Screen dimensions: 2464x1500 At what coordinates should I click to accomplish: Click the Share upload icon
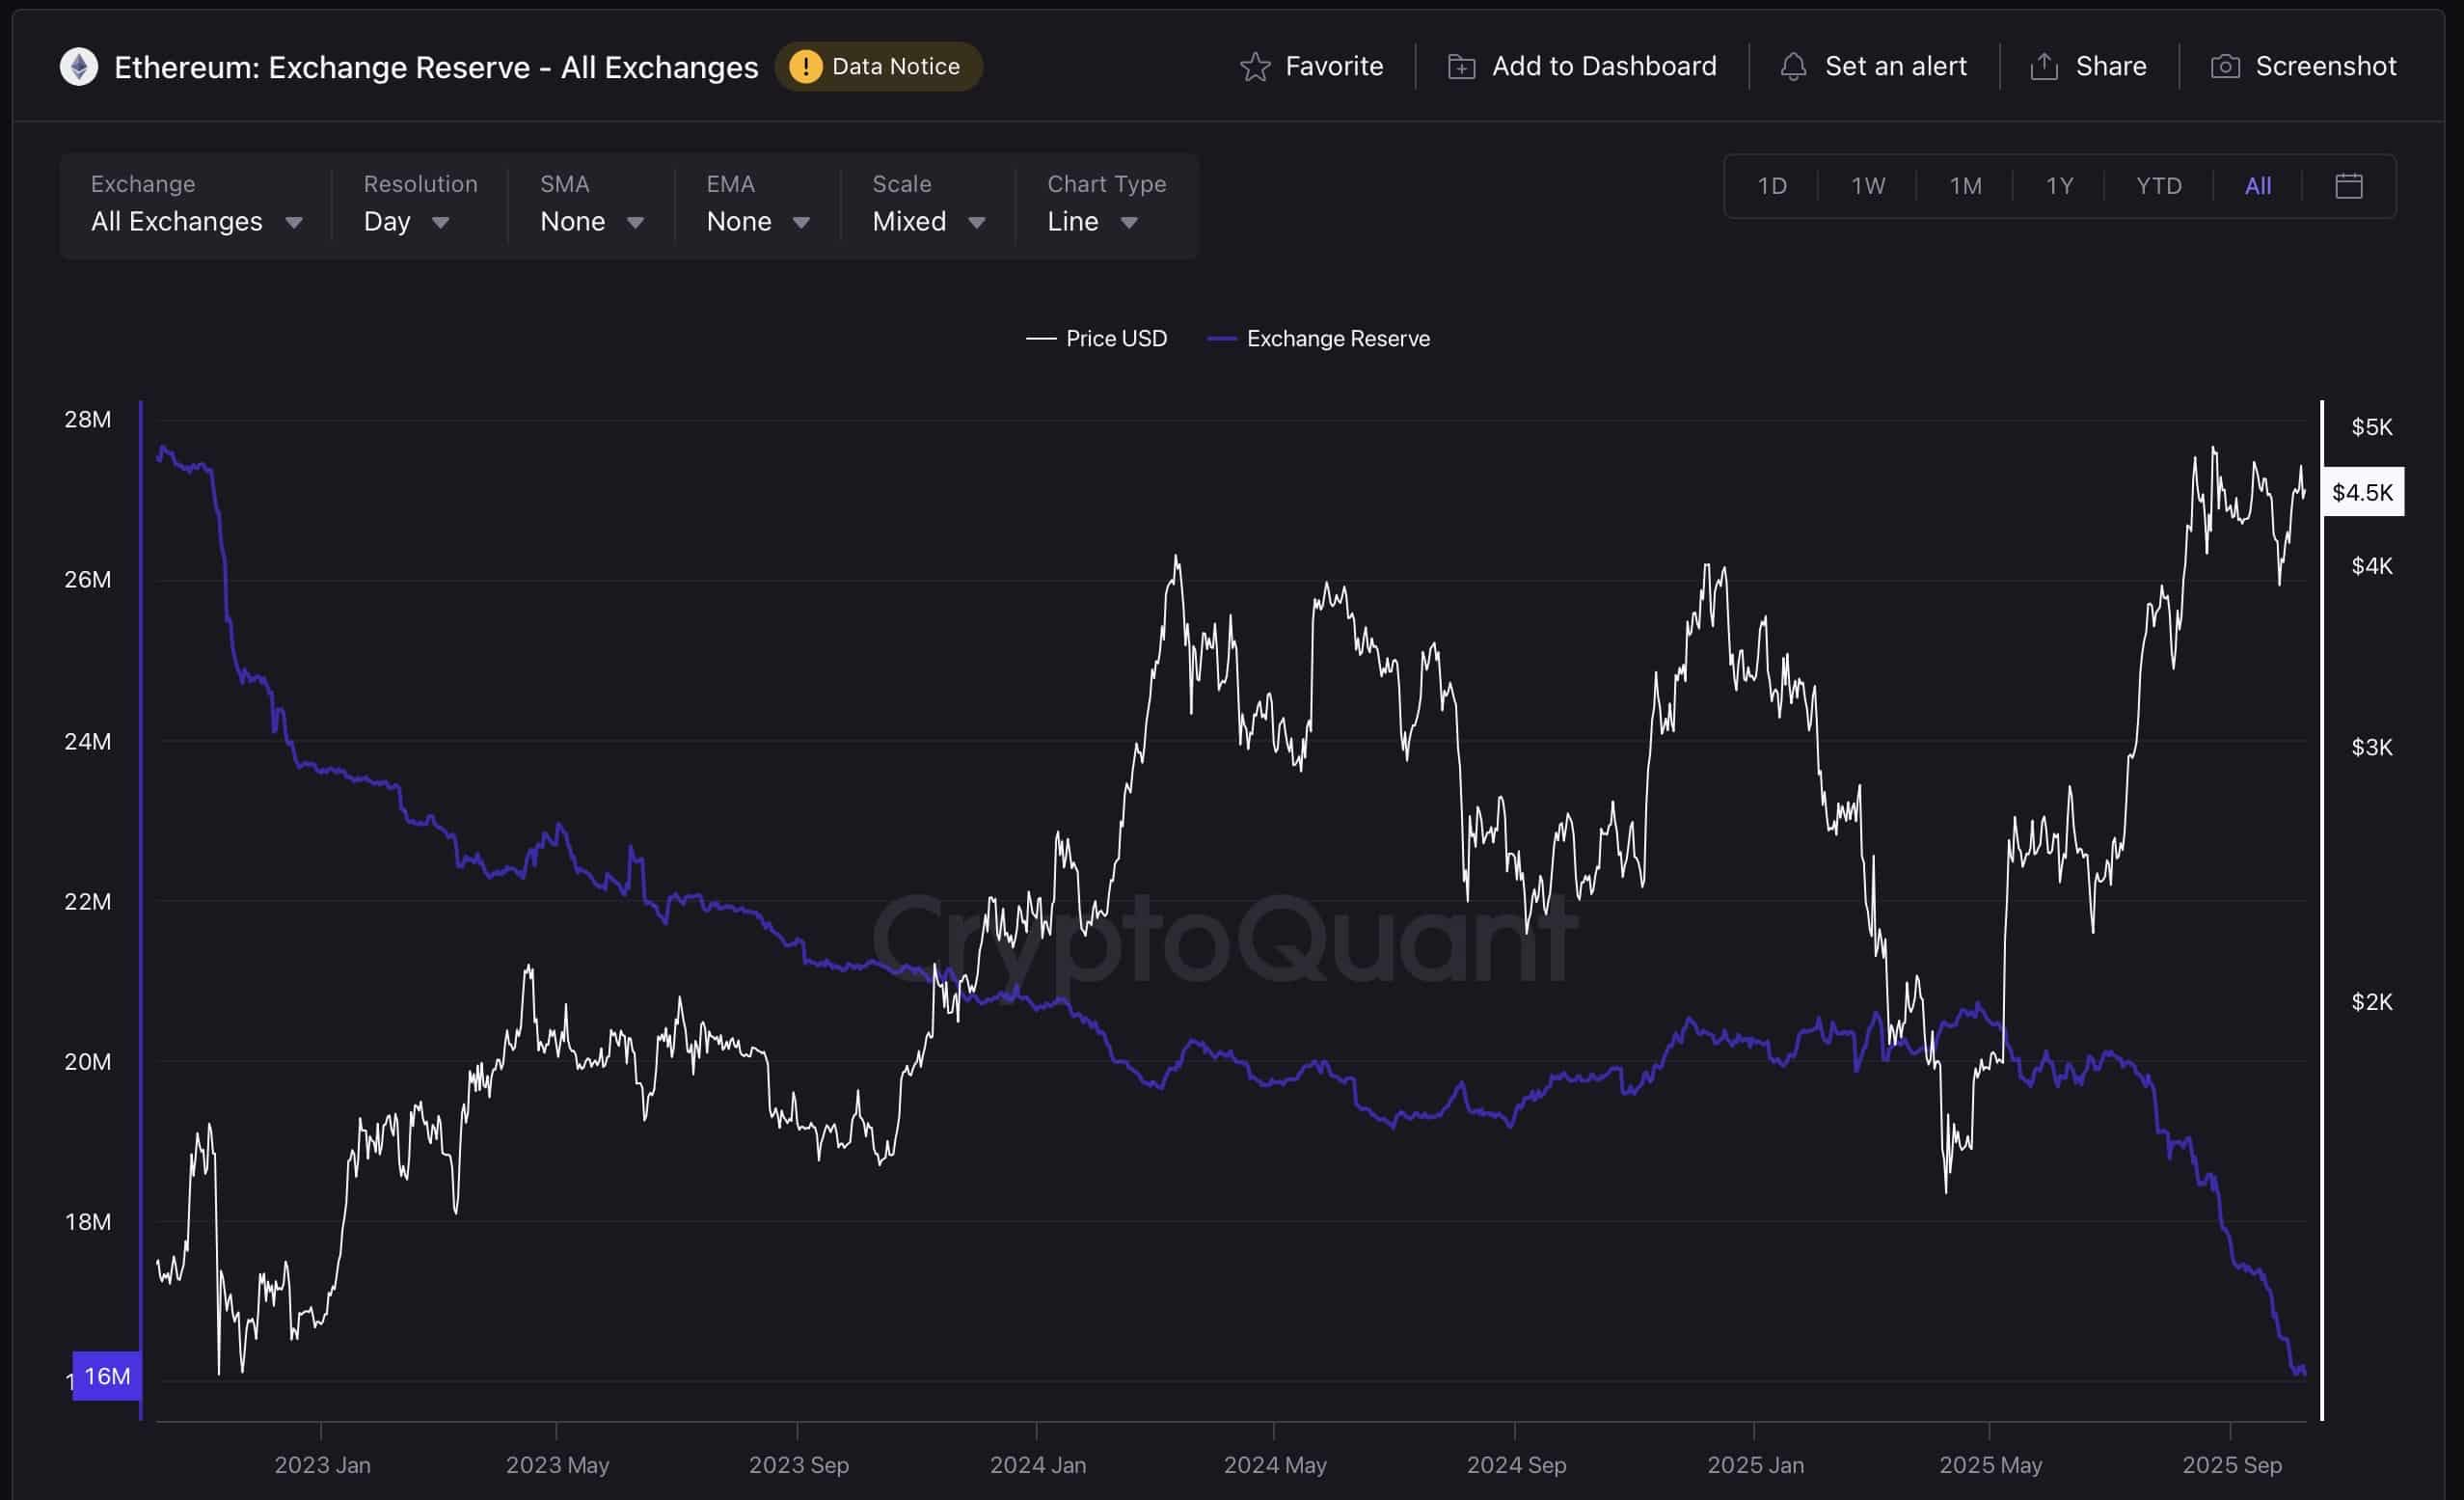pyautogui.click(x=2044, y=67)
